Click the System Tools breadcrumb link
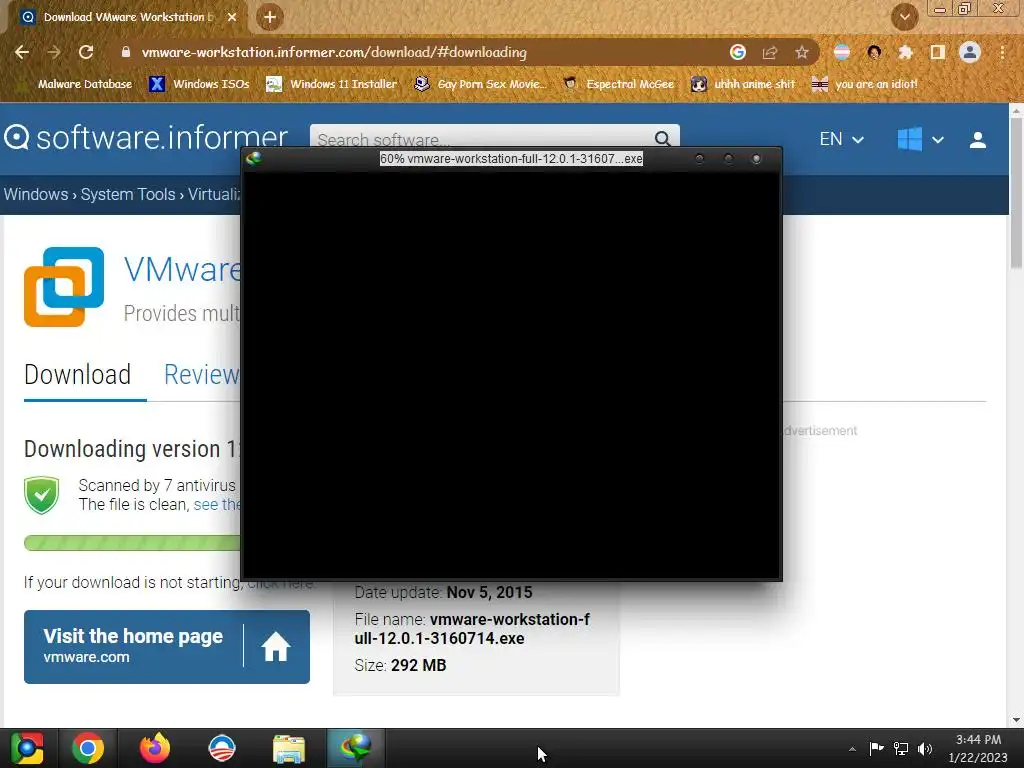 tap(128, 195)
